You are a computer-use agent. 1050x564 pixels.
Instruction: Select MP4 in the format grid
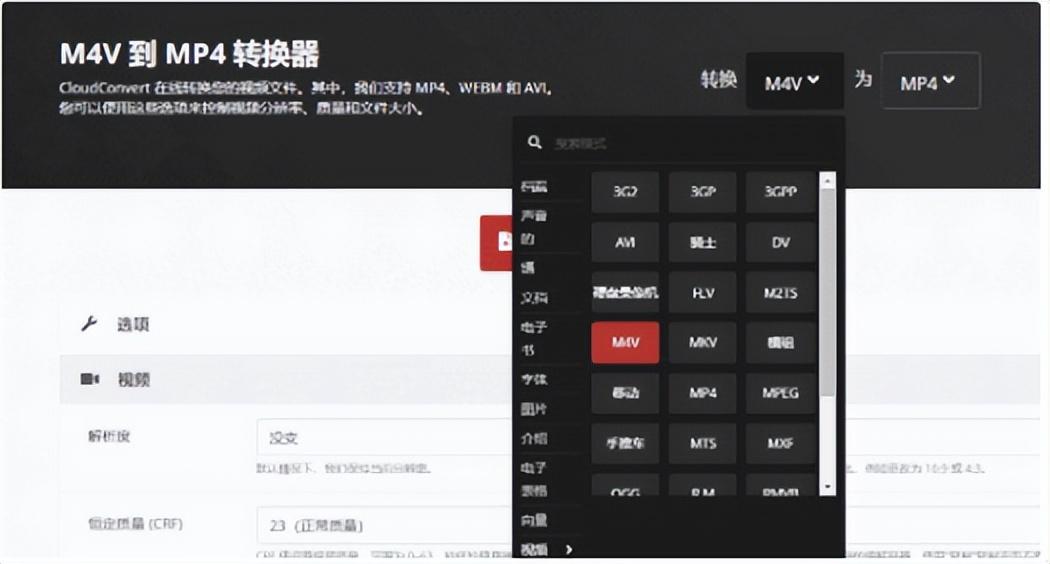[702, 393]
